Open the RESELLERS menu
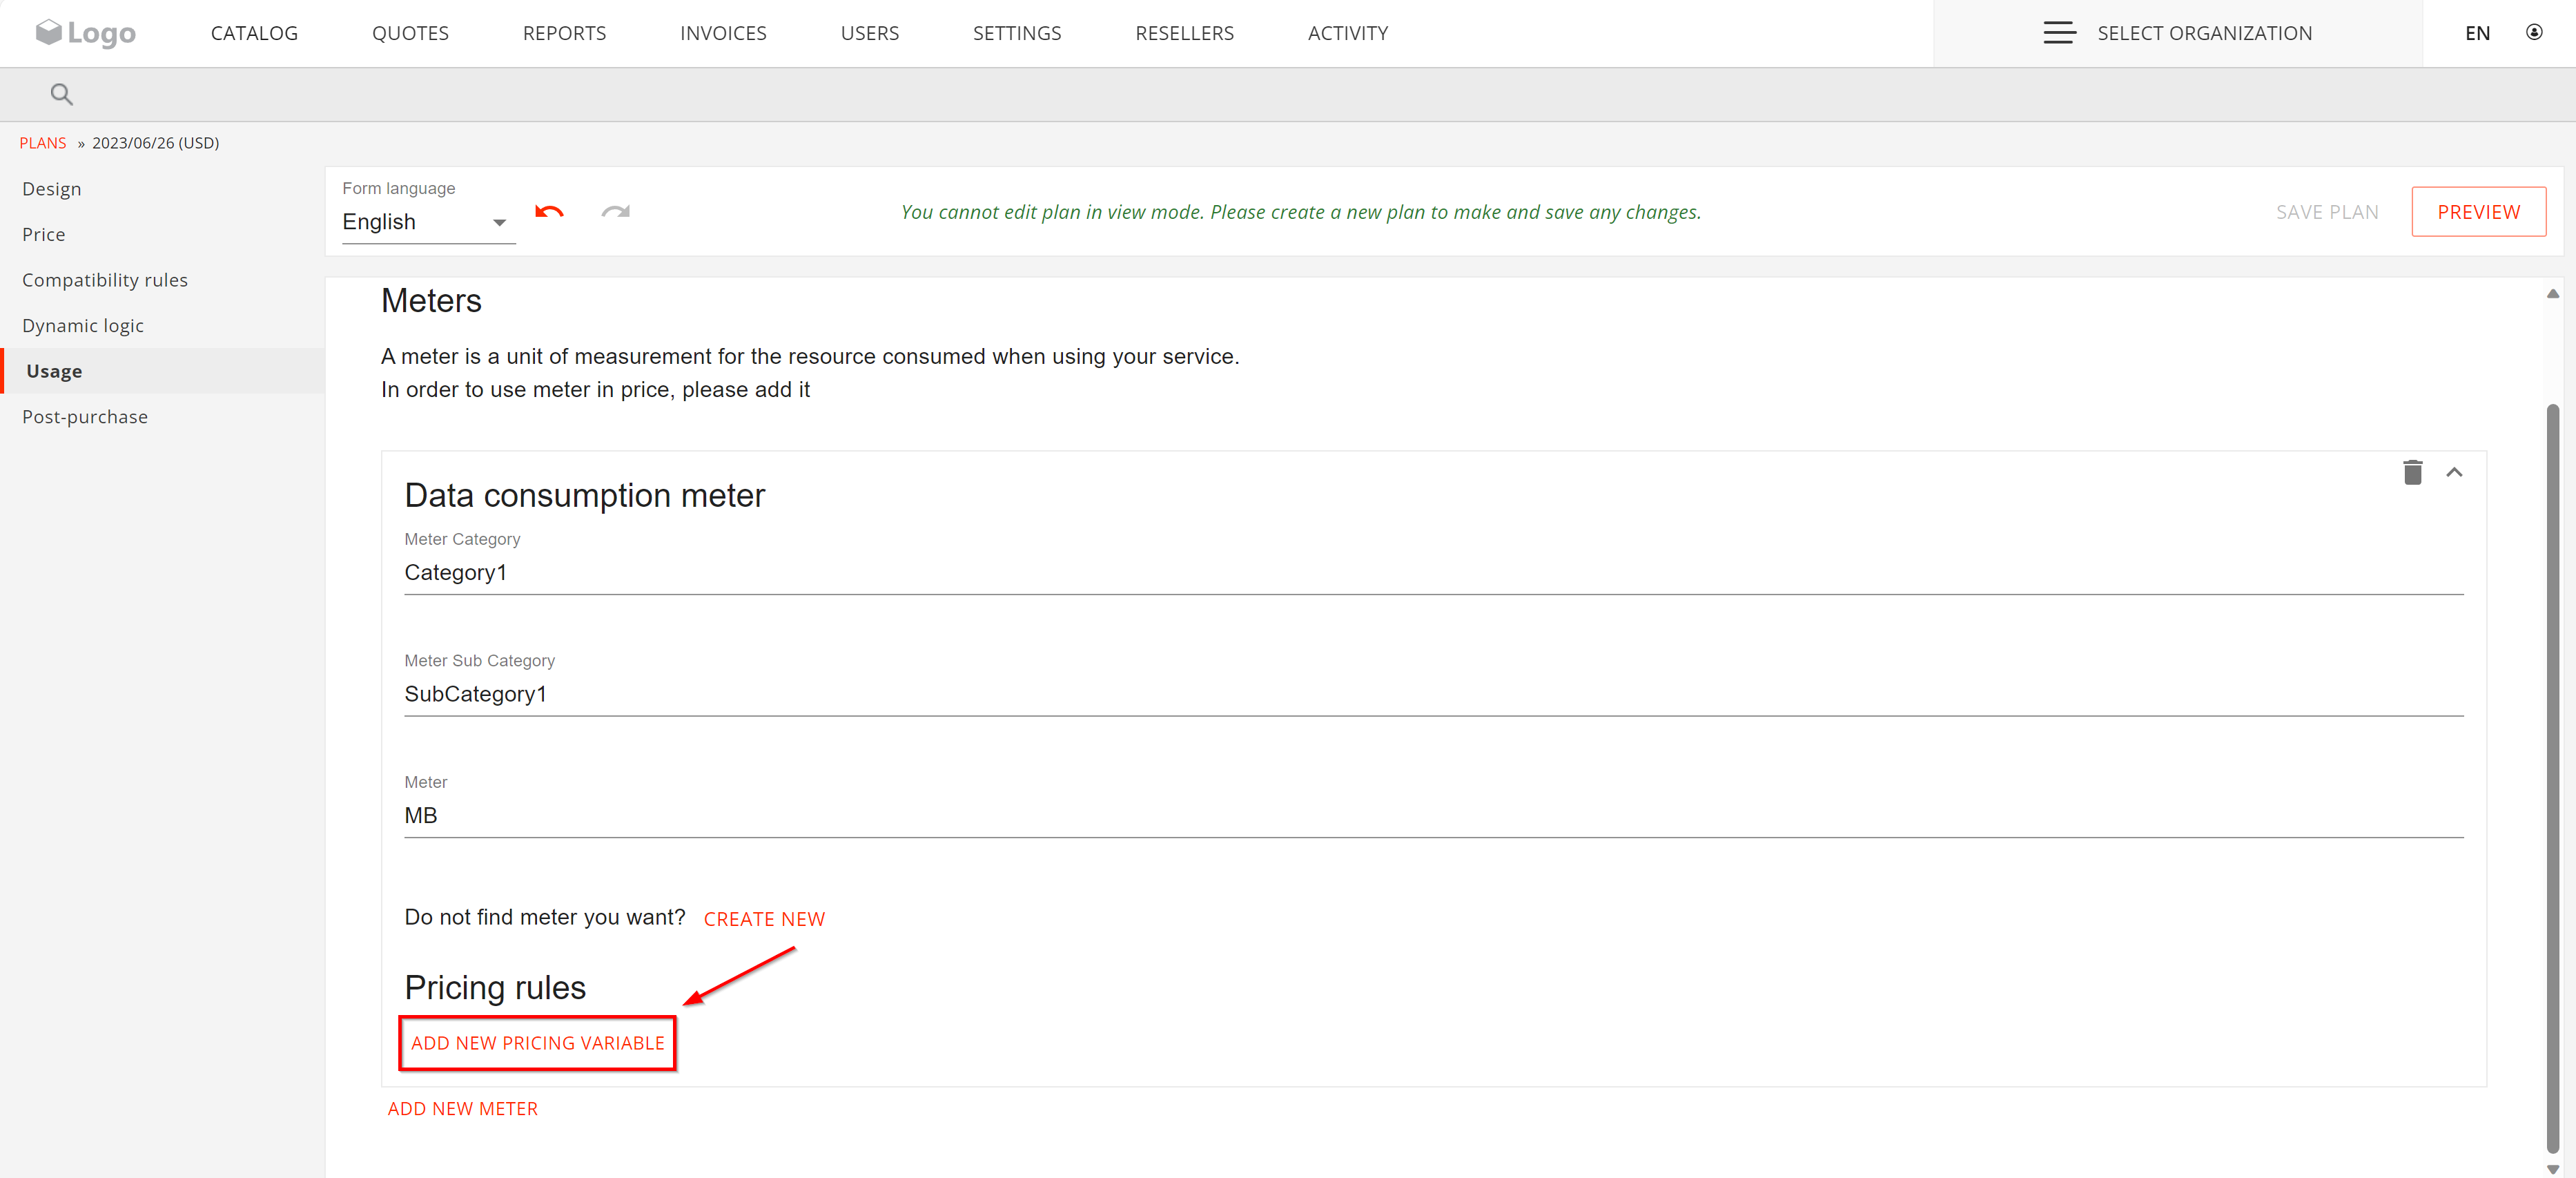This screenshot has height=1178, width=2576. (x=1184, y=33)
